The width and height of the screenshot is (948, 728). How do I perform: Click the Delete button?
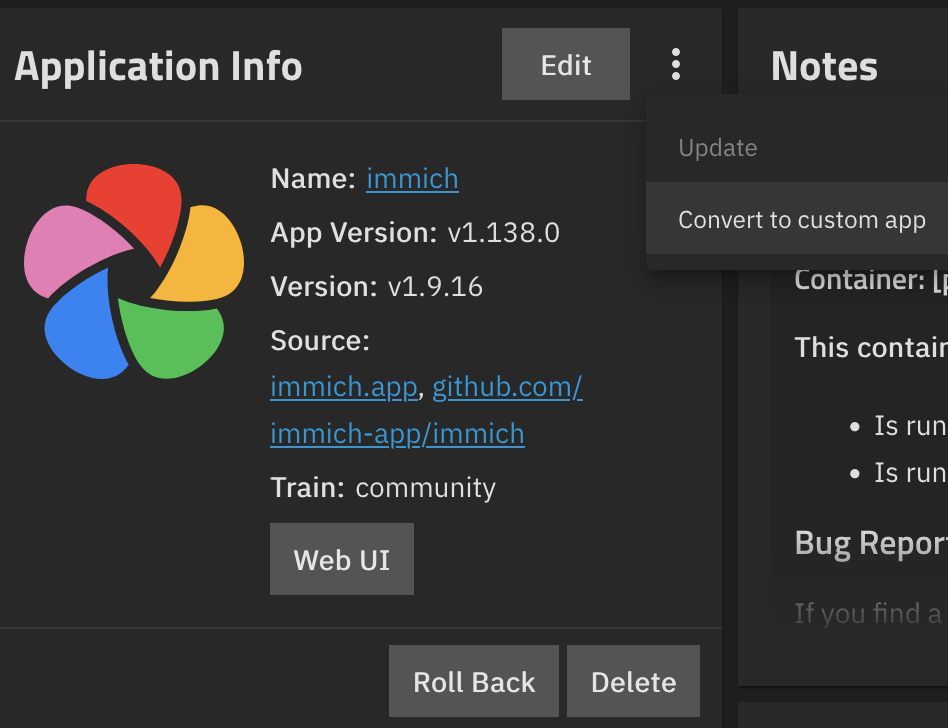click(x=634, y=681)
